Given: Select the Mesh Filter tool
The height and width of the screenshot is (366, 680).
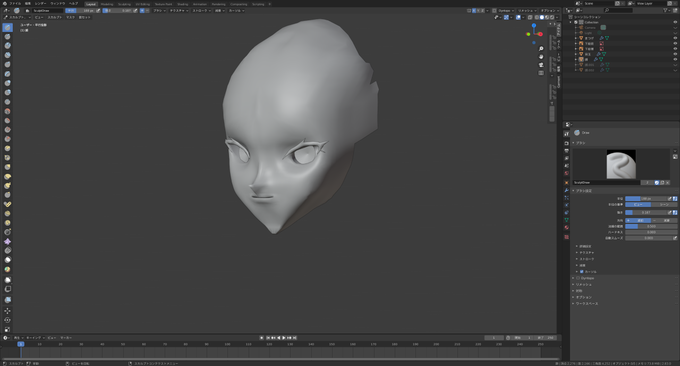Looking at the screenshot, I should click(x=7, y=300).
